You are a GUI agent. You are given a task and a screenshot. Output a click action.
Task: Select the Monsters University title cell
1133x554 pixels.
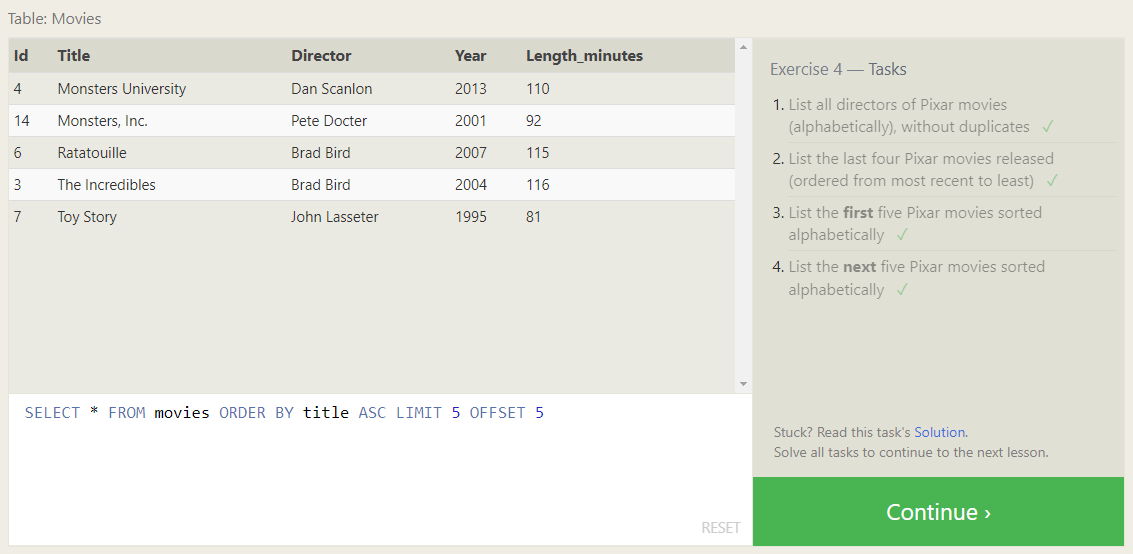click(121, 89)
